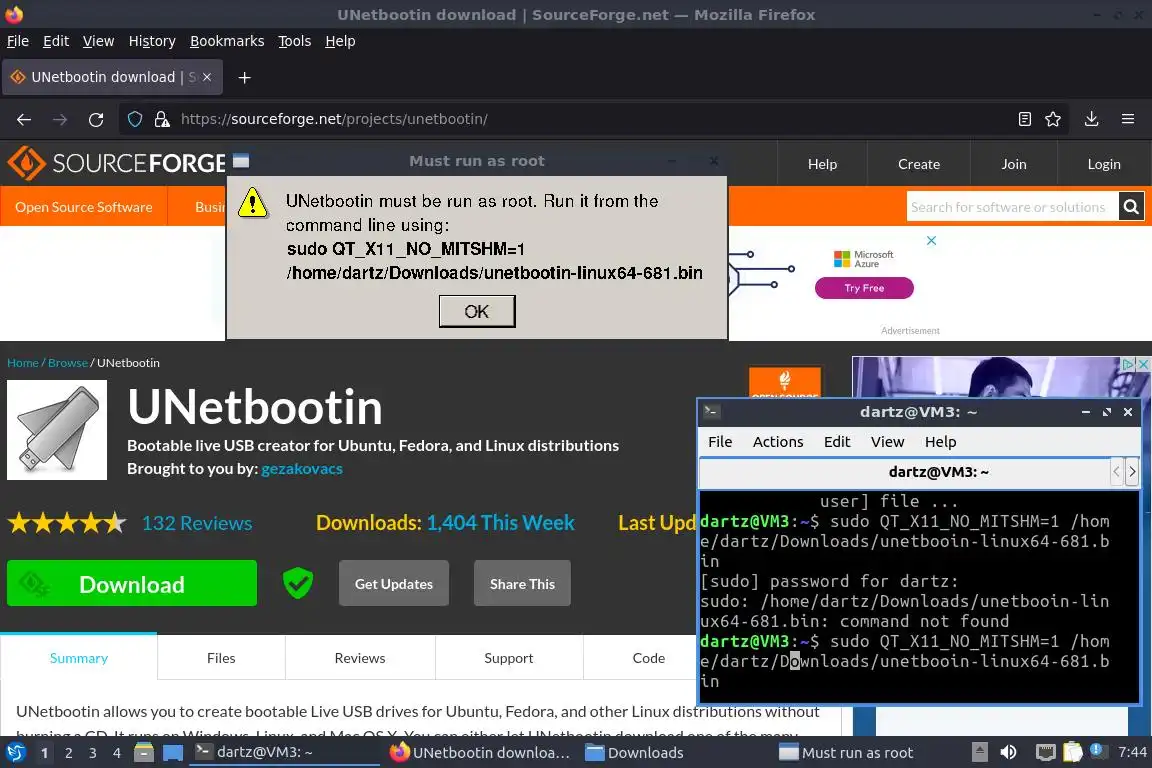This screenshot has height=768, width=1152.
Task: Toggle reader view icon in address bar
Action: 1024,119
